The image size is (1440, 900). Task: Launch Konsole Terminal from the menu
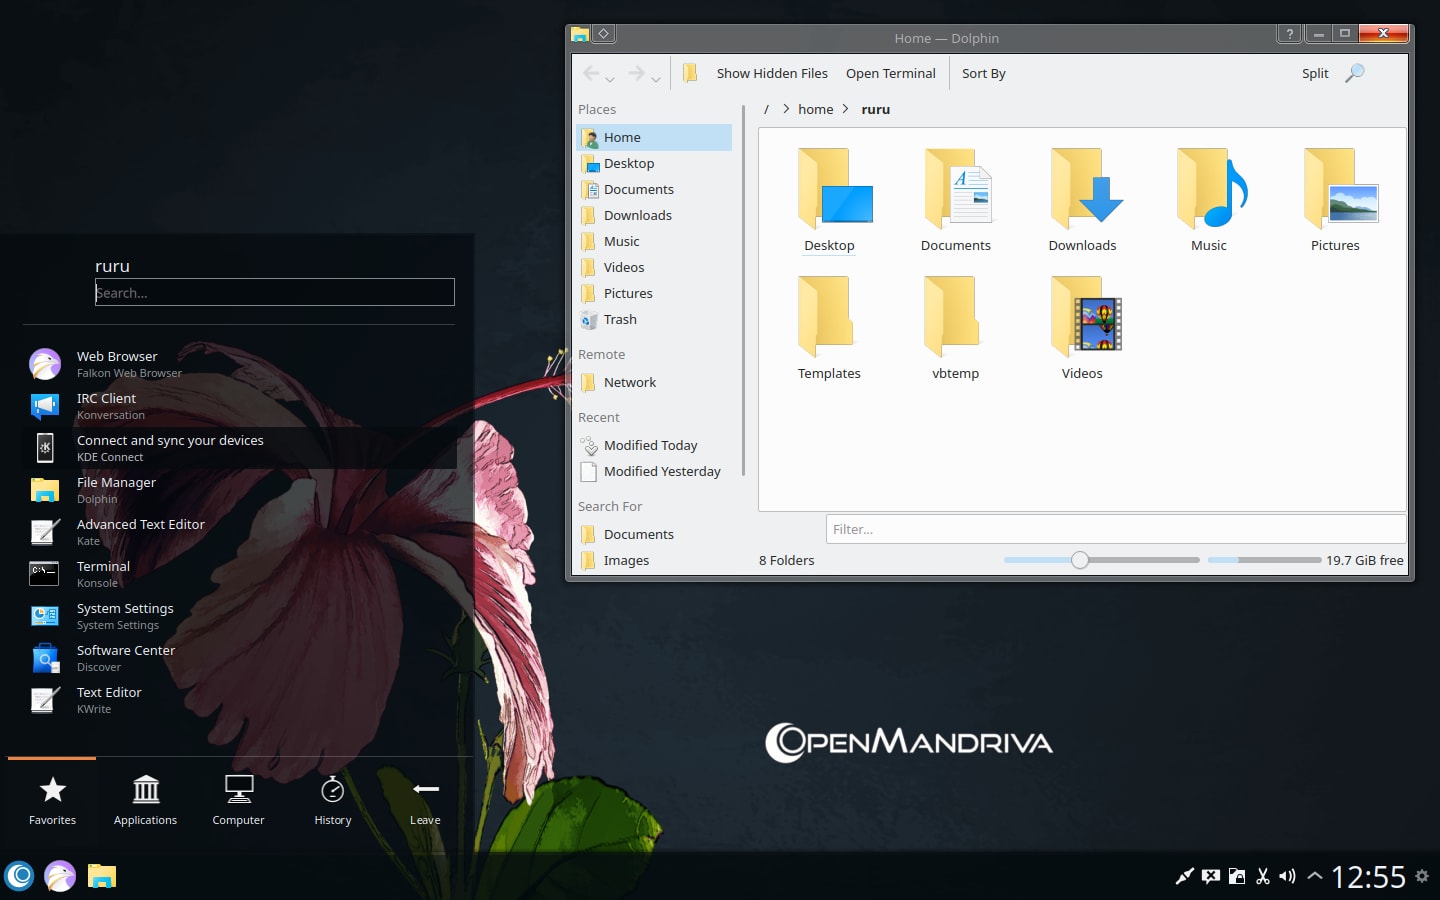(x=103, y=574)
